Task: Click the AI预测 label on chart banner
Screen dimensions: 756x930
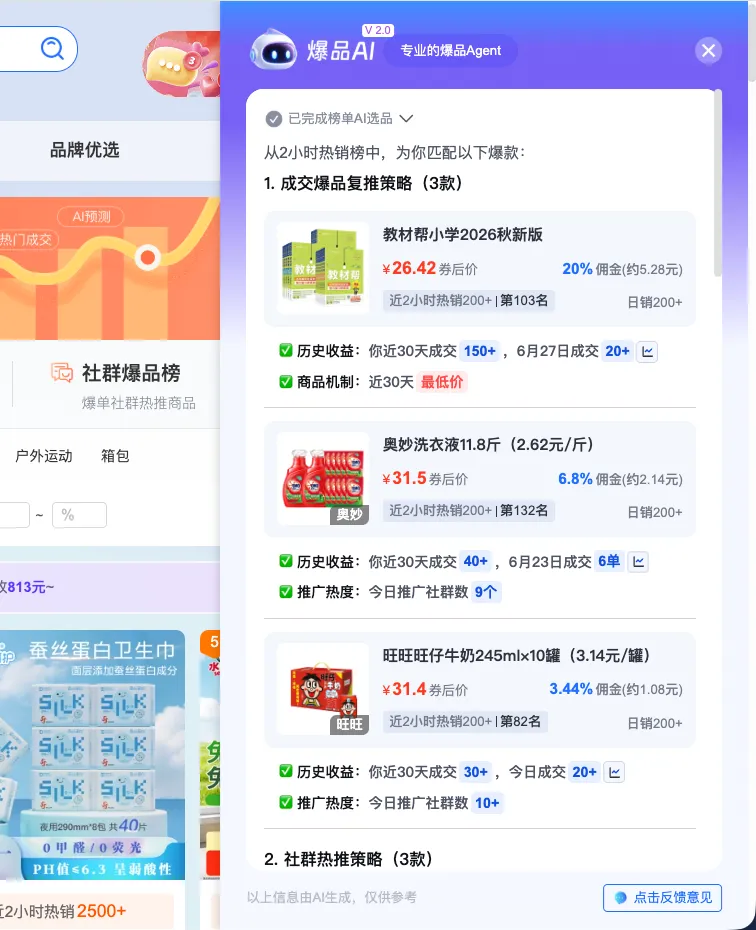Action: (x=91, y=216)
